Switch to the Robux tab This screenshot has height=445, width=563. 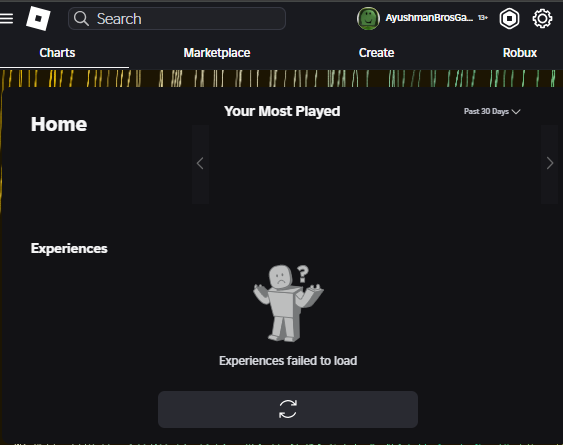(520, 53)
